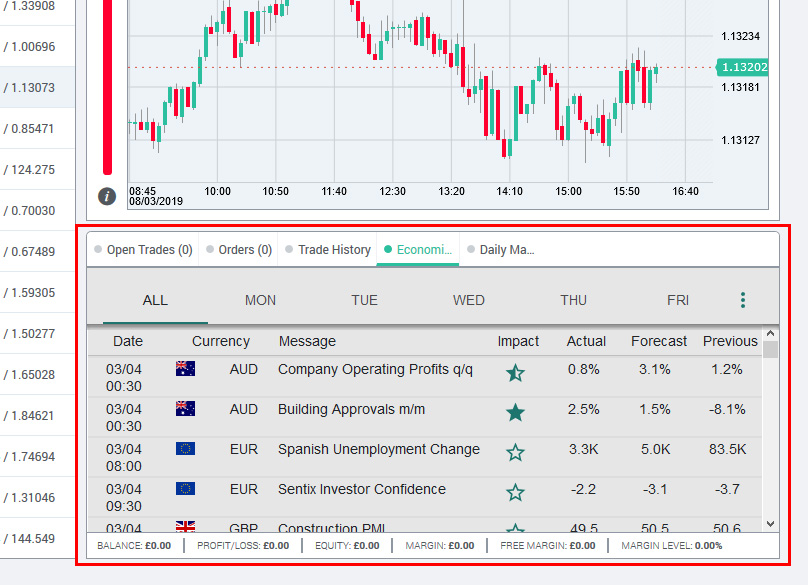Click Australian flag in Building Approvals row
This screenshot has height=585, width=808.
[x=186, y=409]
